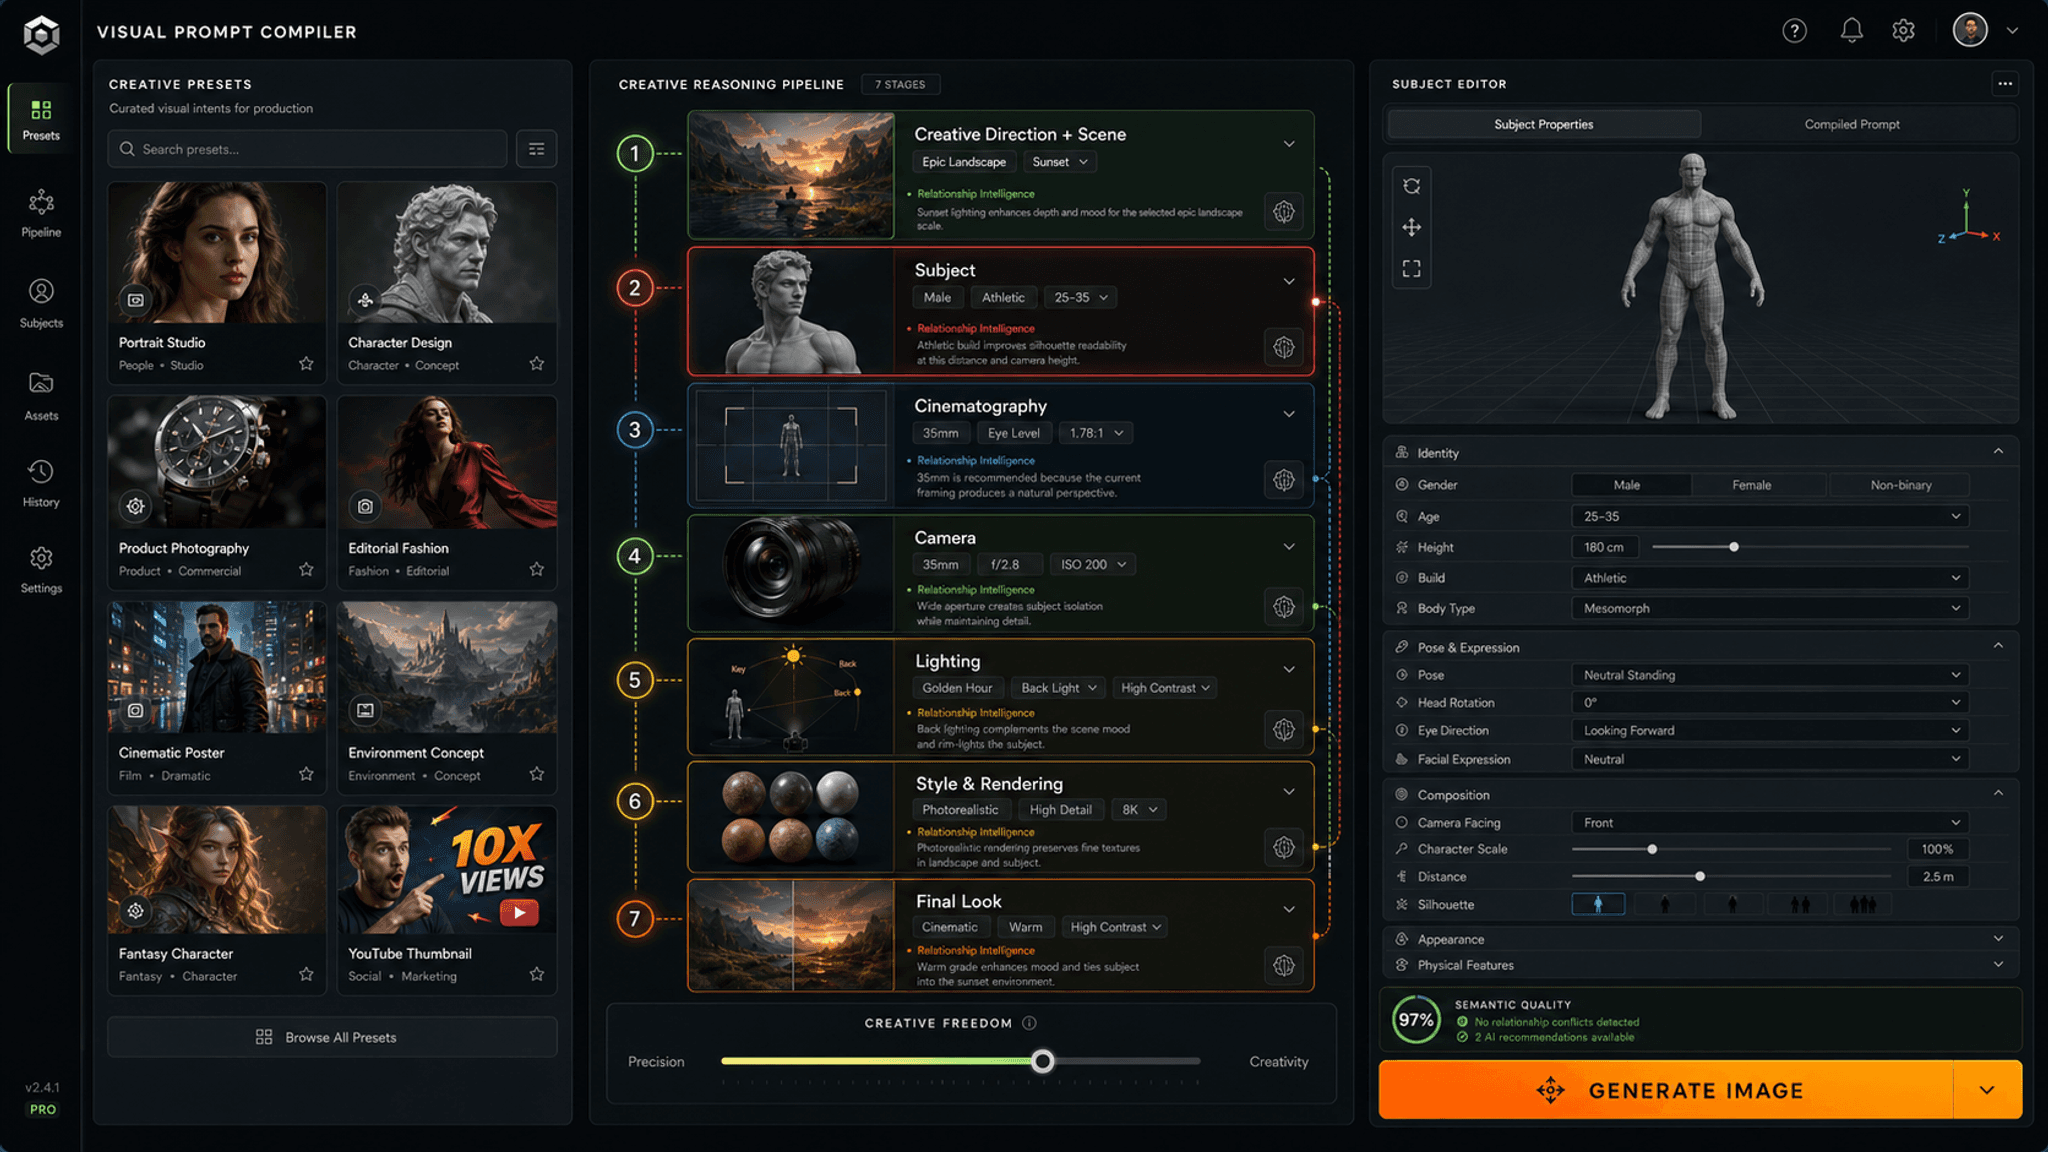The width and height of the screenshot is (2048, 1152).
Task: Open the help question mark icon
Action: tap(1794, 31)
